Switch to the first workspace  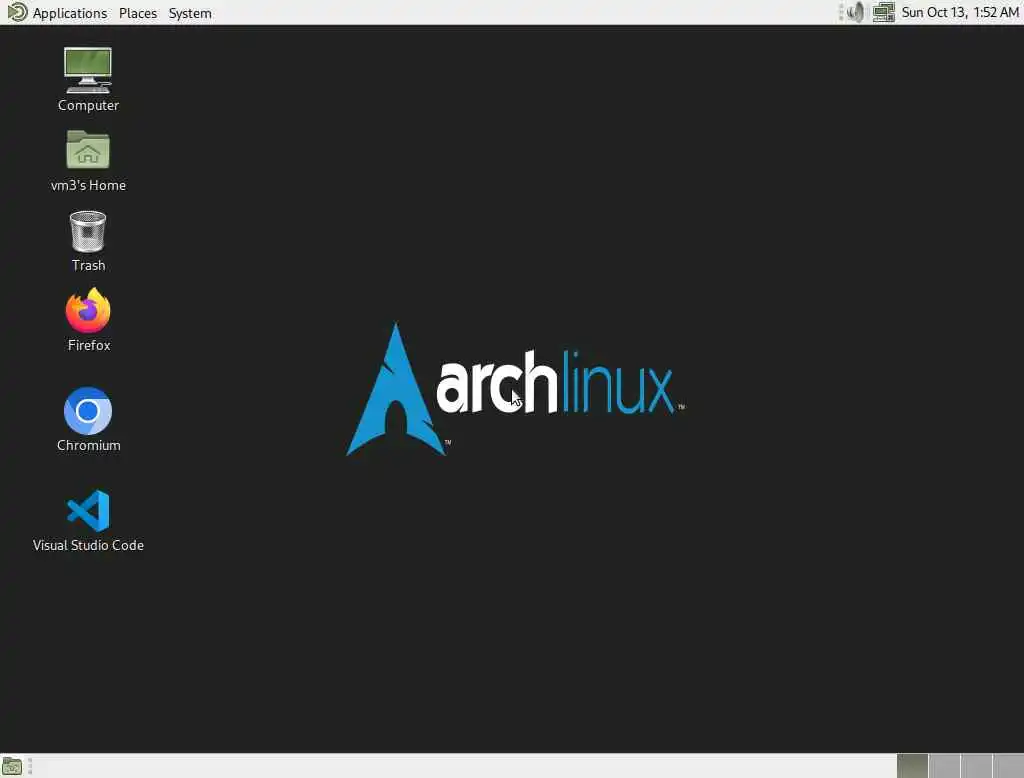tap(912, 766)
